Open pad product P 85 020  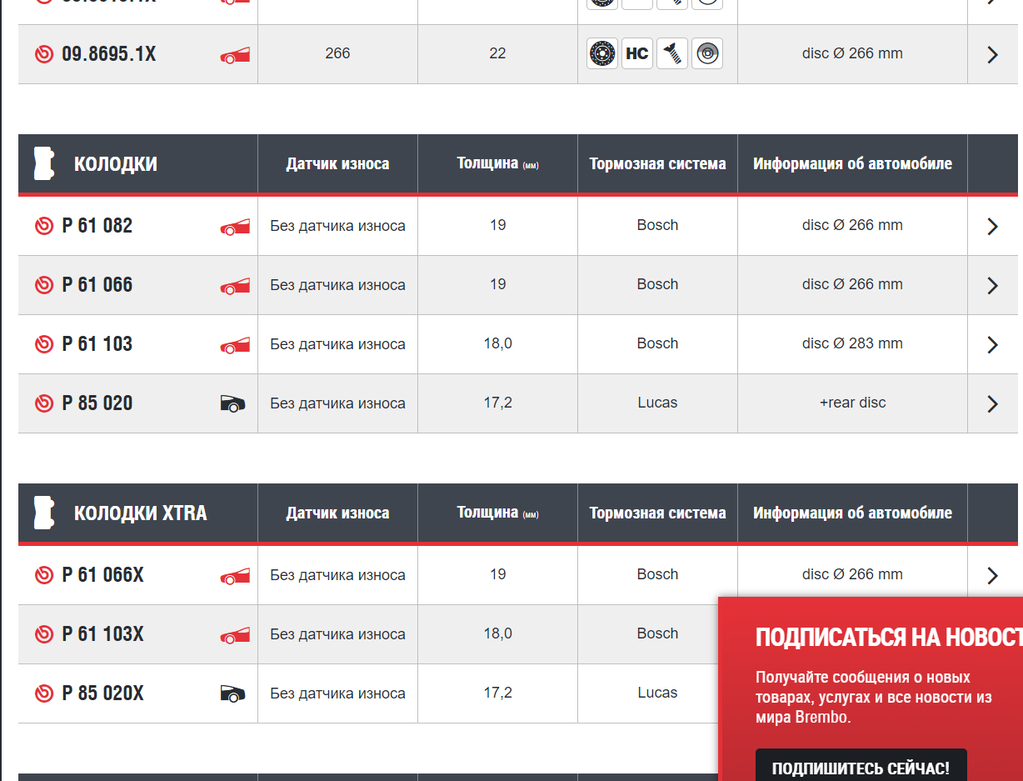[x=97, y=403]
